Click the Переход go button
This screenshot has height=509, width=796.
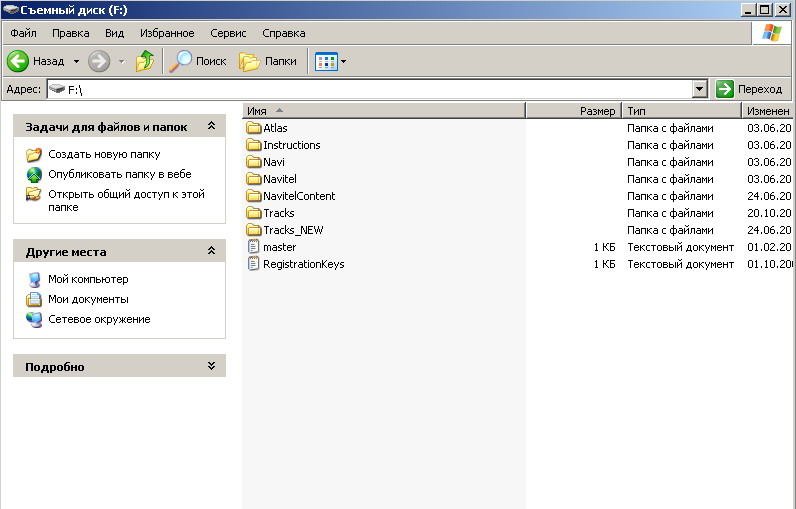point(750,89)
